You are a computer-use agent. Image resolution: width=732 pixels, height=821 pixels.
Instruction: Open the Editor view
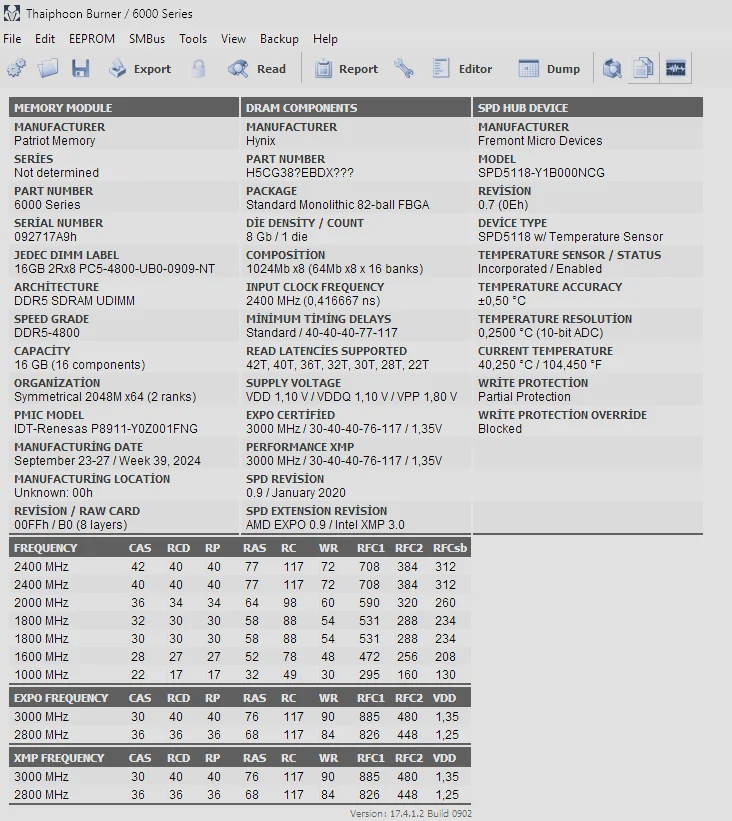click(462, 69)
